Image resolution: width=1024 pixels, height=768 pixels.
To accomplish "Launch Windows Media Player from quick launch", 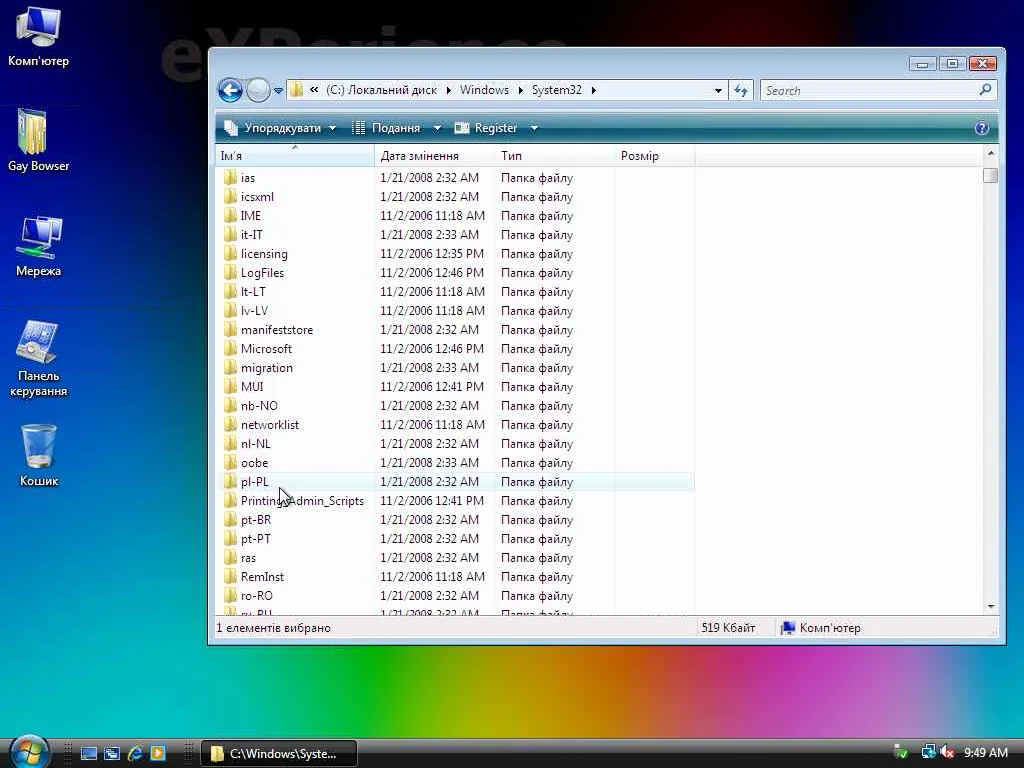I will point(157,753).
